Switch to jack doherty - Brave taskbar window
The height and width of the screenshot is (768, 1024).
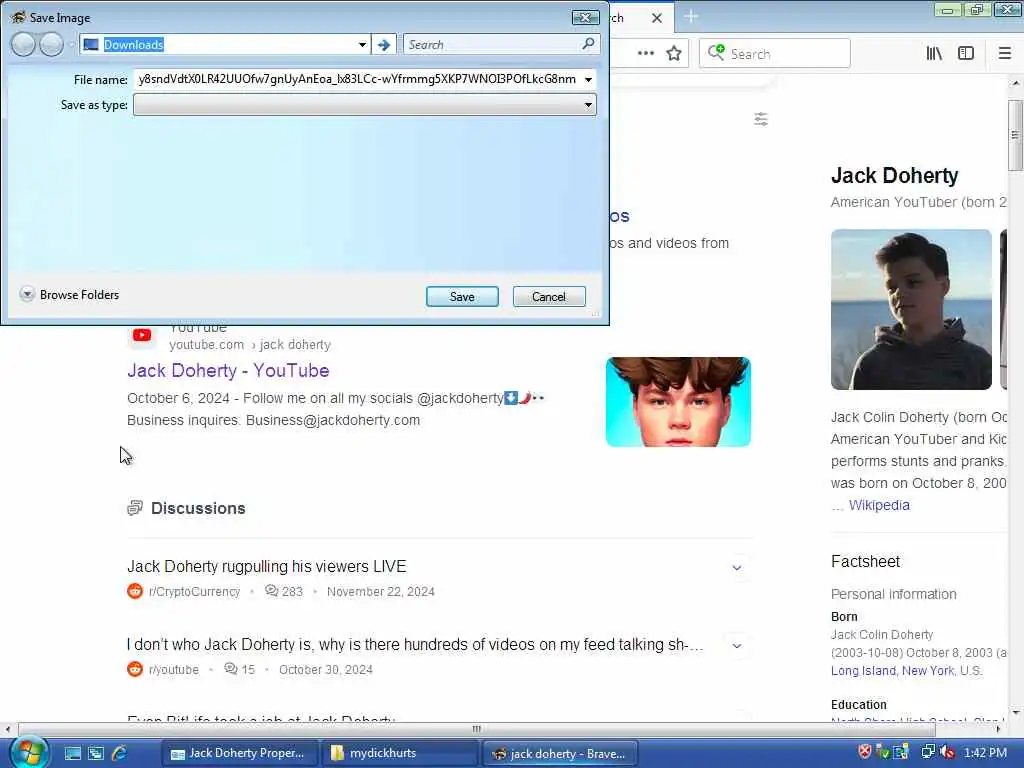point(560,753)
